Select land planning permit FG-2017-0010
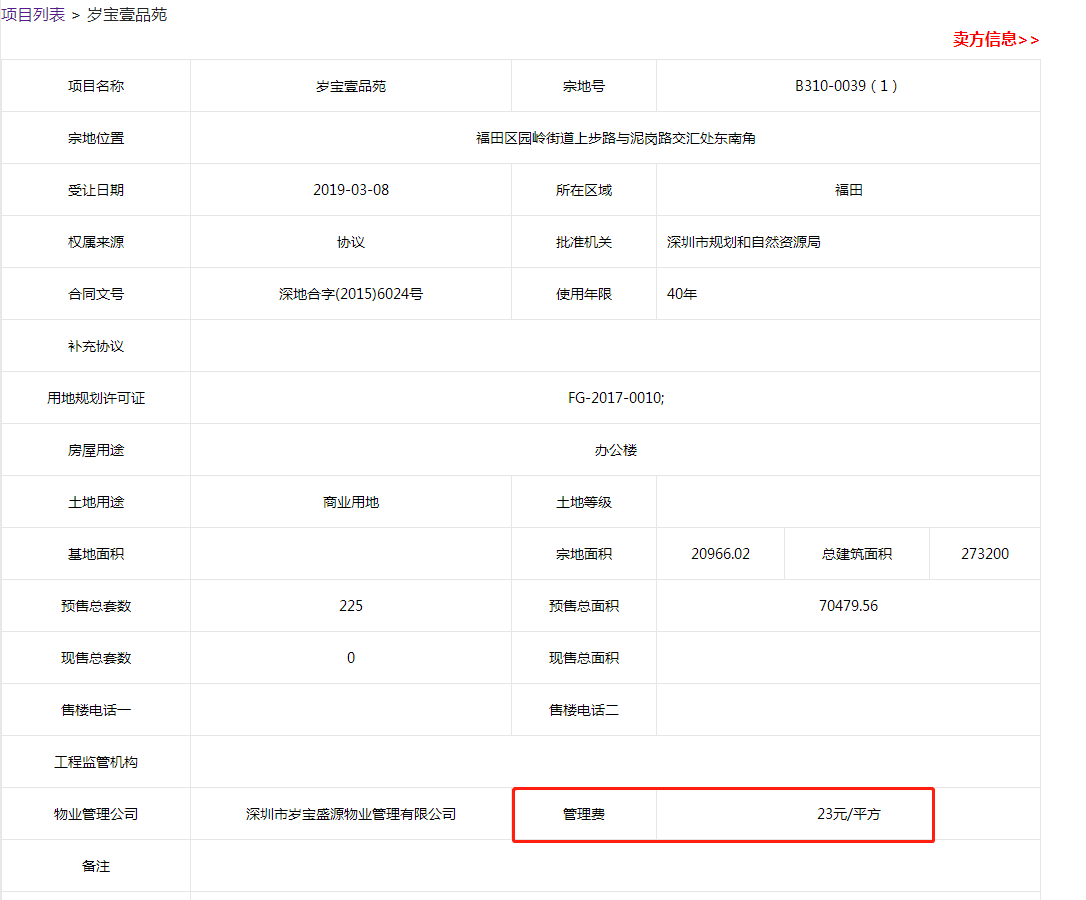Image resolution: width=1086 pixels, height=900 pixels. [x=615, y=398]
